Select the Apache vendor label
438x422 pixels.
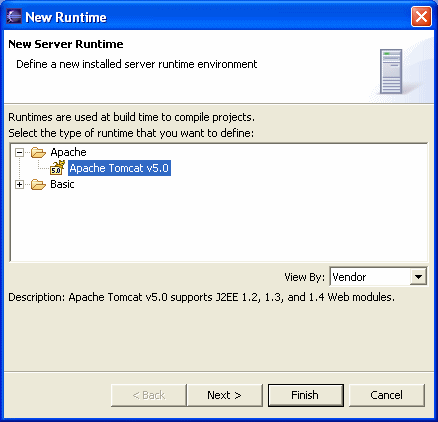68,152
